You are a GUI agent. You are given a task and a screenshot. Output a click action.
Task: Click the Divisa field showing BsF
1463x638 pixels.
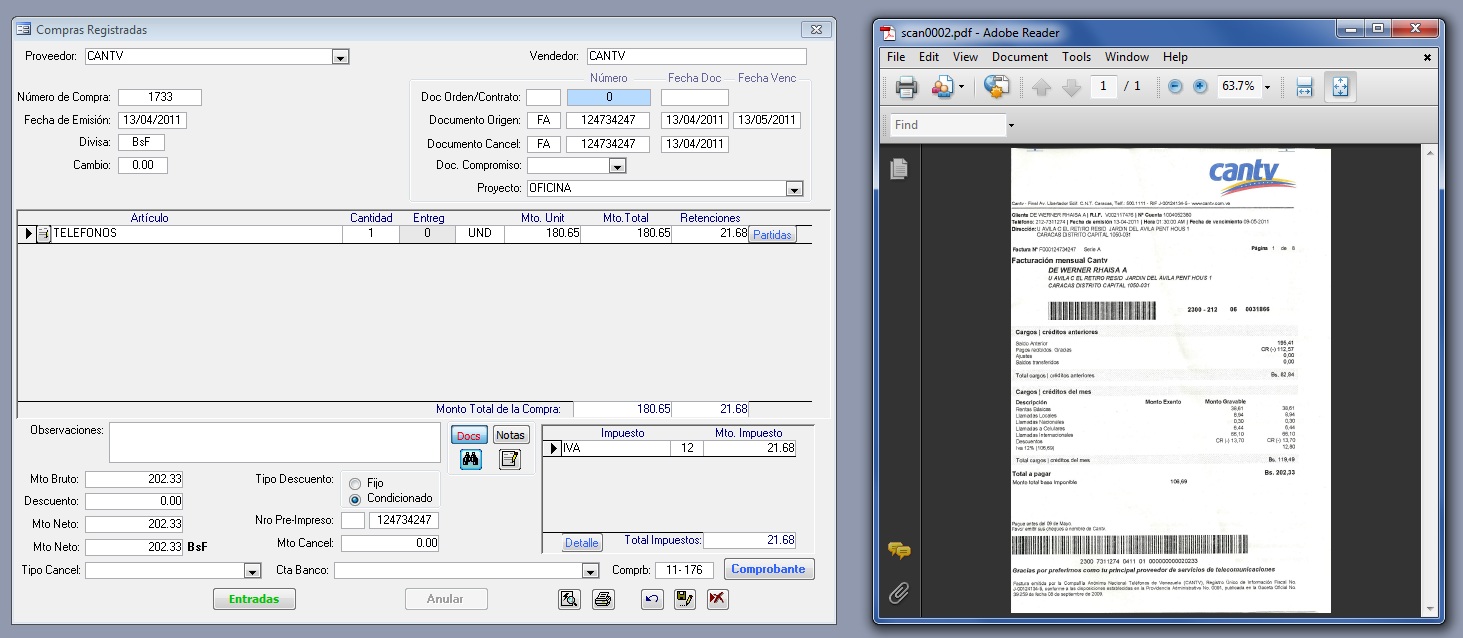coord(141,142)
